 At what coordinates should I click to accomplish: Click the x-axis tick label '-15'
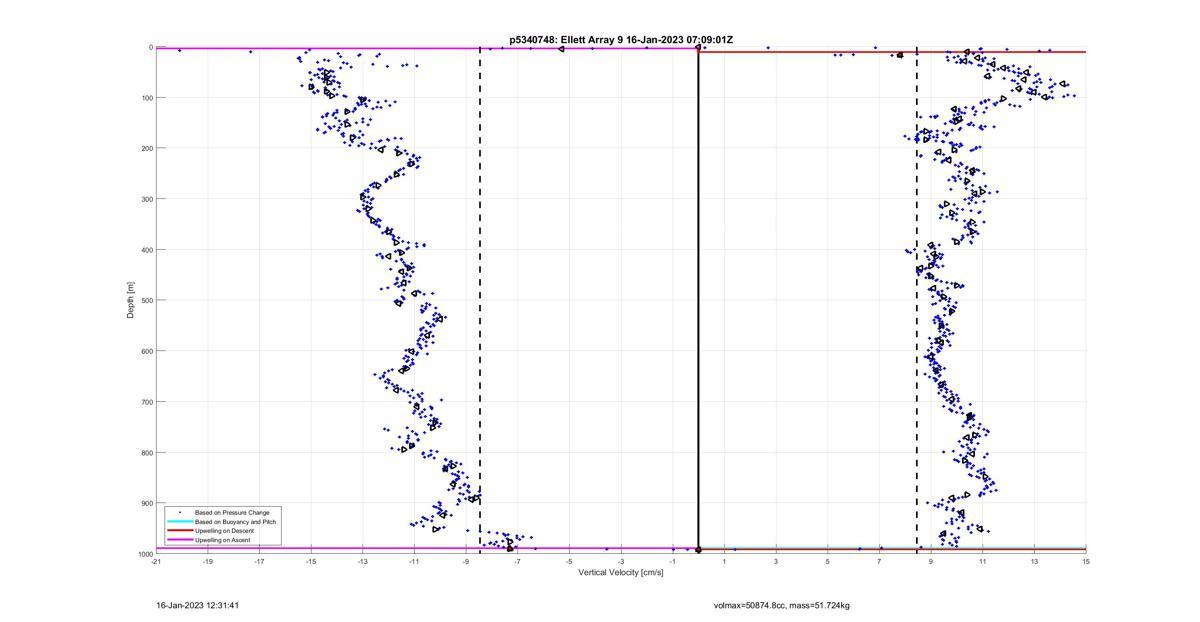click(311, 561)
